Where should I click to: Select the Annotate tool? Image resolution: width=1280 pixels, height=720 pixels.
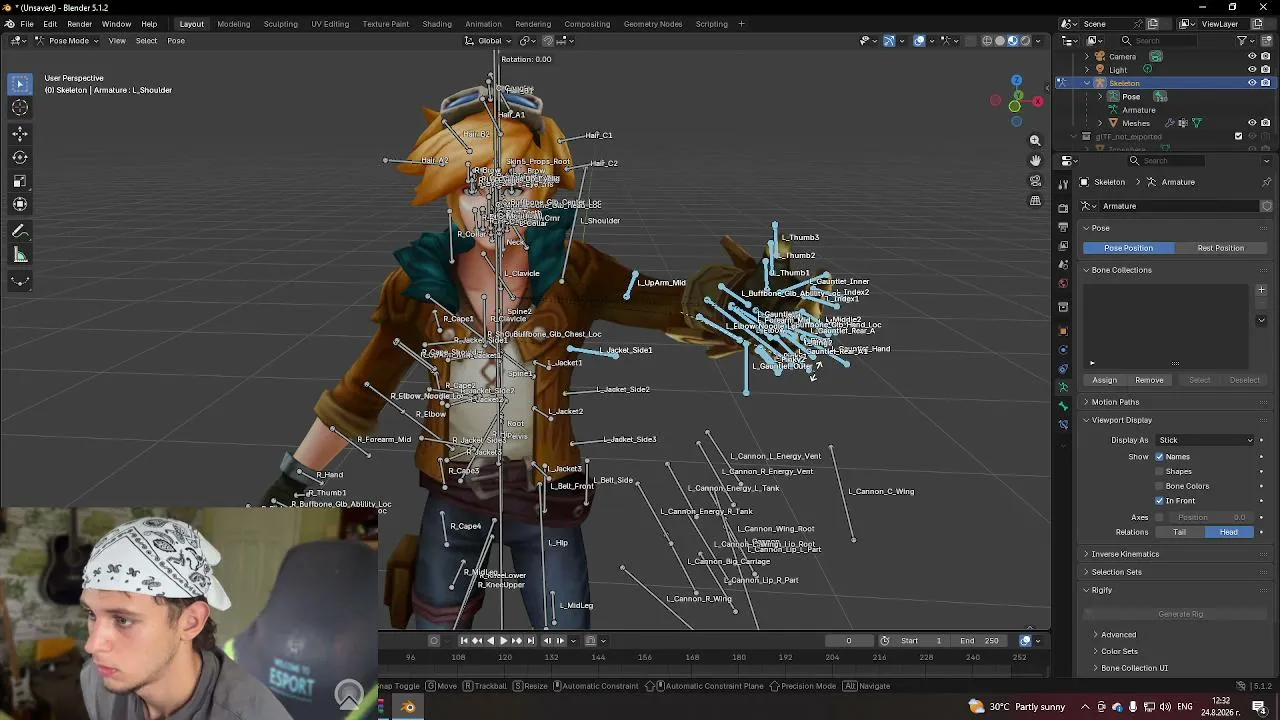point(20,232)
